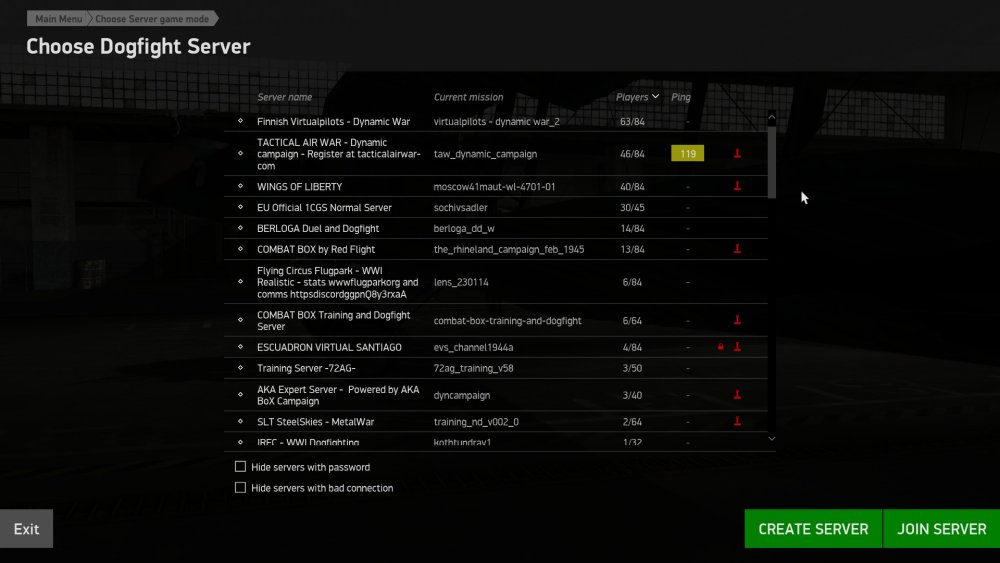Click mission training_nd_v002_0
This screenshot has height=563, width=1000.
[x=476, y=421]
